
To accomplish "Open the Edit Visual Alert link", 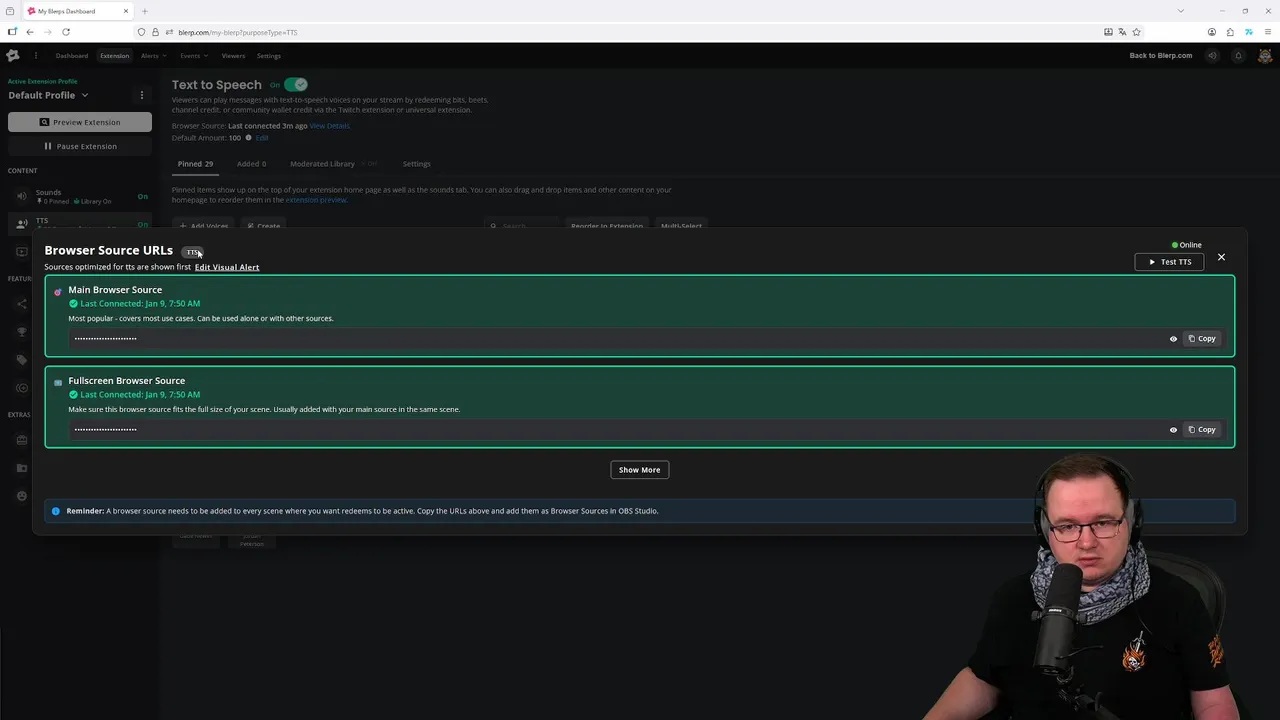I will (x=227, y=267).
